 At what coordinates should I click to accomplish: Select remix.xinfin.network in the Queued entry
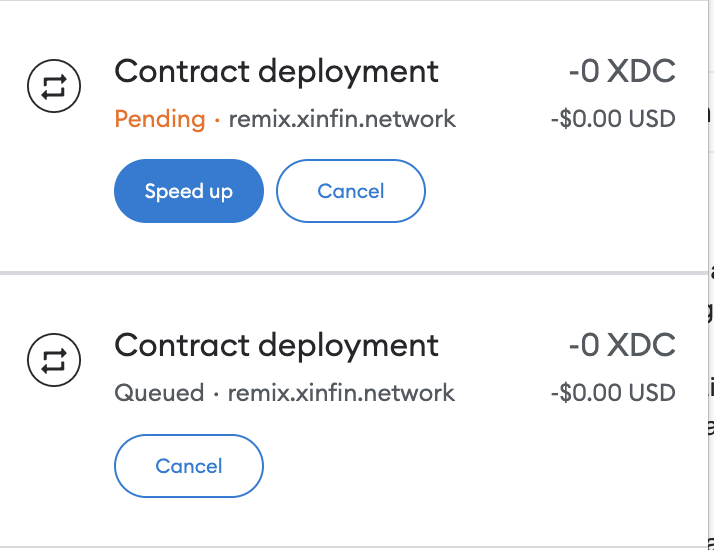click(341, 393)
